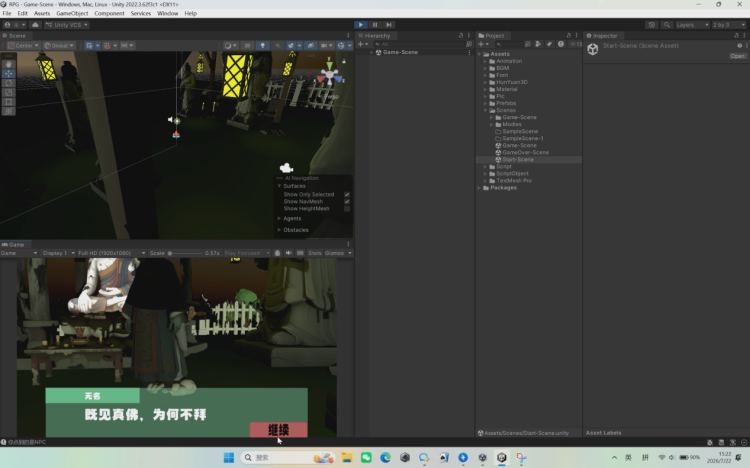Viewport: 750px width, 468px height.
Task: Open the Undo History icon
Action: (x=651, y=25)
